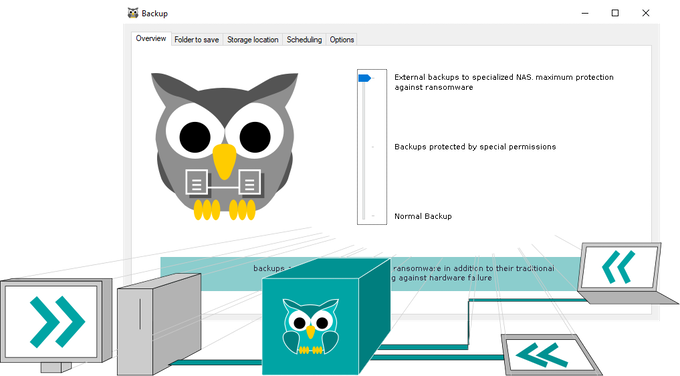This screenshot has width=680, height=376.
Task: Click 'Backups protected by special permissions' text
Action: [x=475, y=147]
